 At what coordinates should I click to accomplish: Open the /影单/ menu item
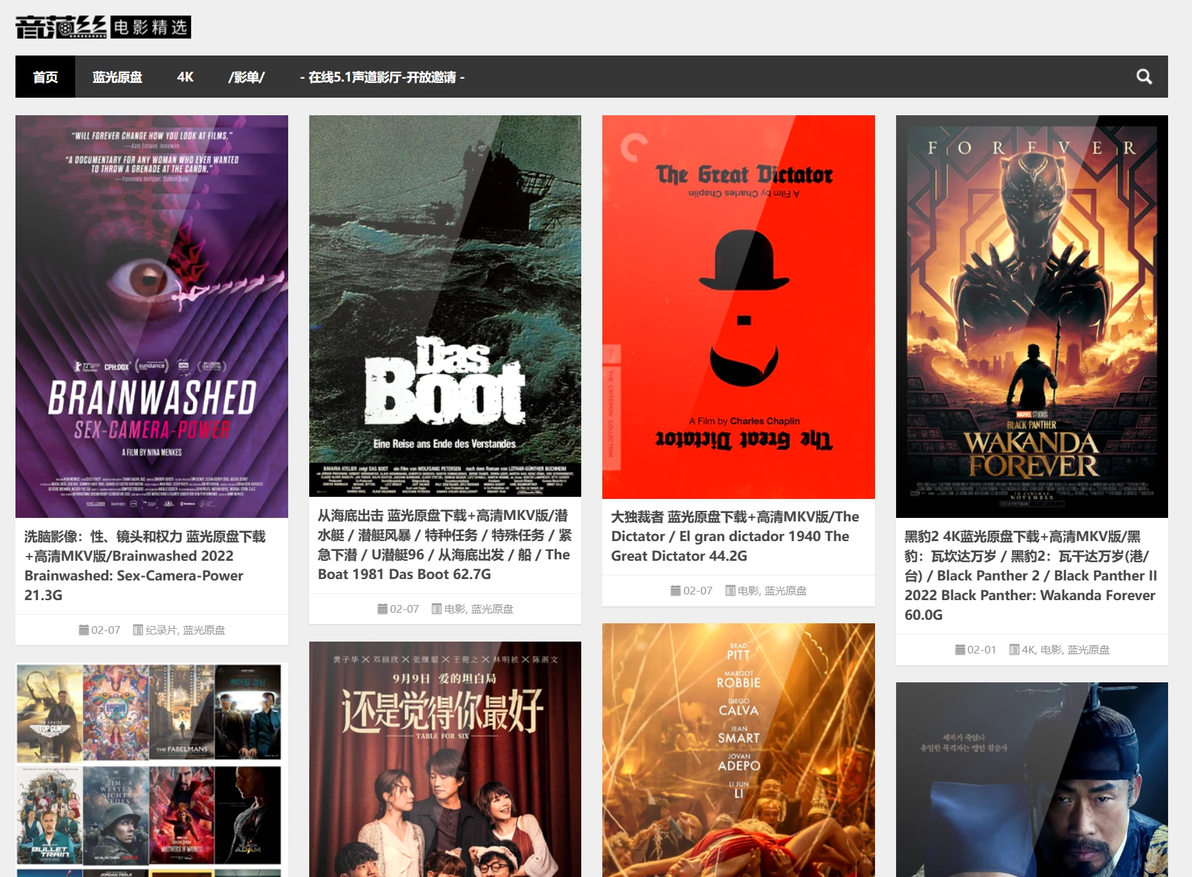coord(246,77)
